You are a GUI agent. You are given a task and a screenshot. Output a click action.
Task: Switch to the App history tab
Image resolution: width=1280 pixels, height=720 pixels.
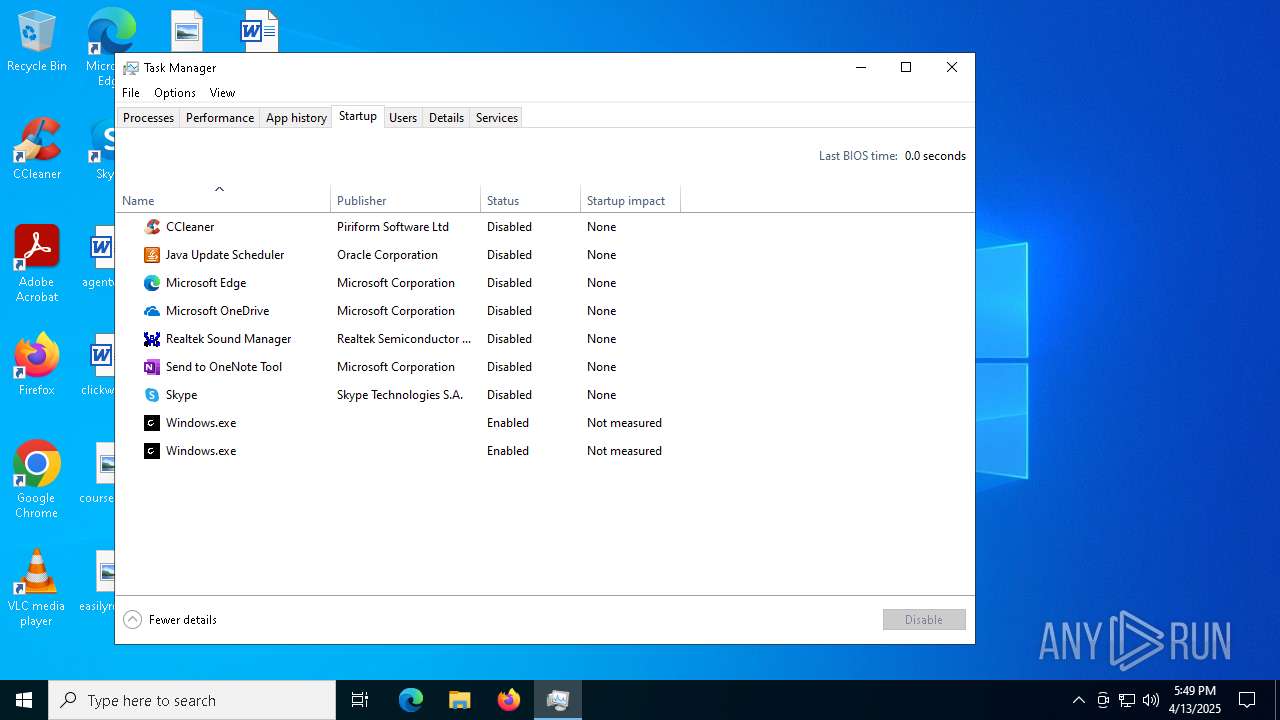pyautogui.click(x=296, y=118)
